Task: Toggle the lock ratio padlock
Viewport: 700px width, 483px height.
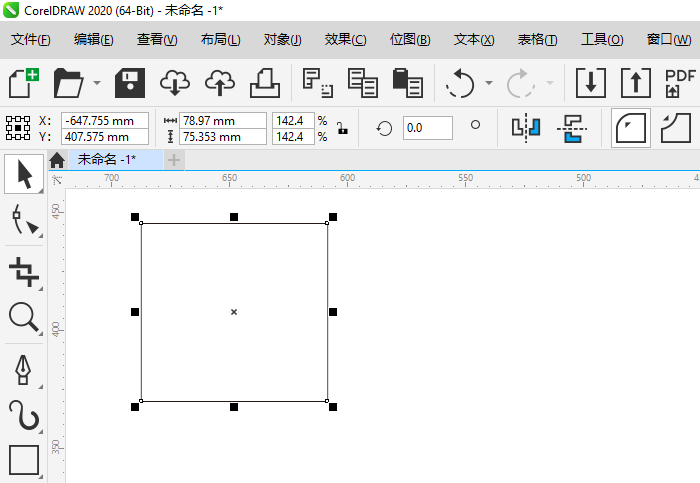Action: 342,128
